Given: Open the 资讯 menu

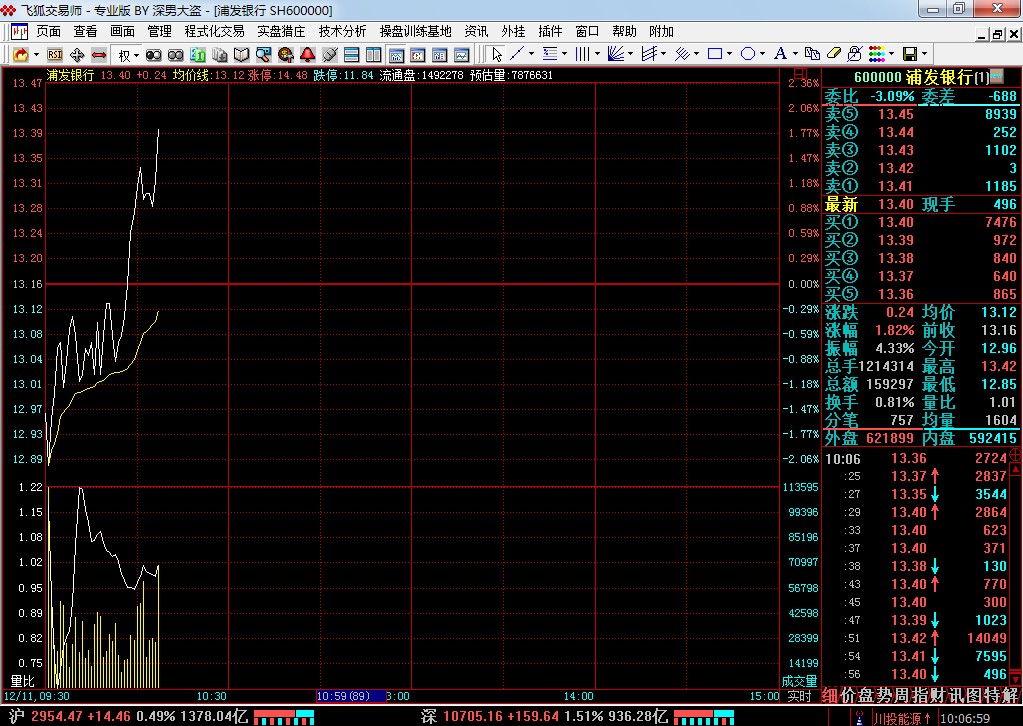Looking at the screenshot, I should point(476,31).
